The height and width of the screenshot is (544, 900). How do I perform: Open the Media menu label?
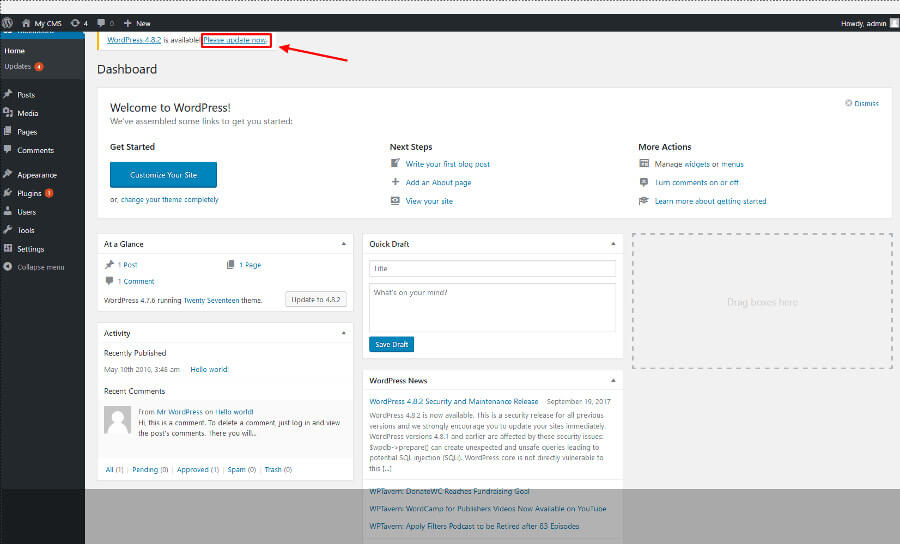point(28,113)
